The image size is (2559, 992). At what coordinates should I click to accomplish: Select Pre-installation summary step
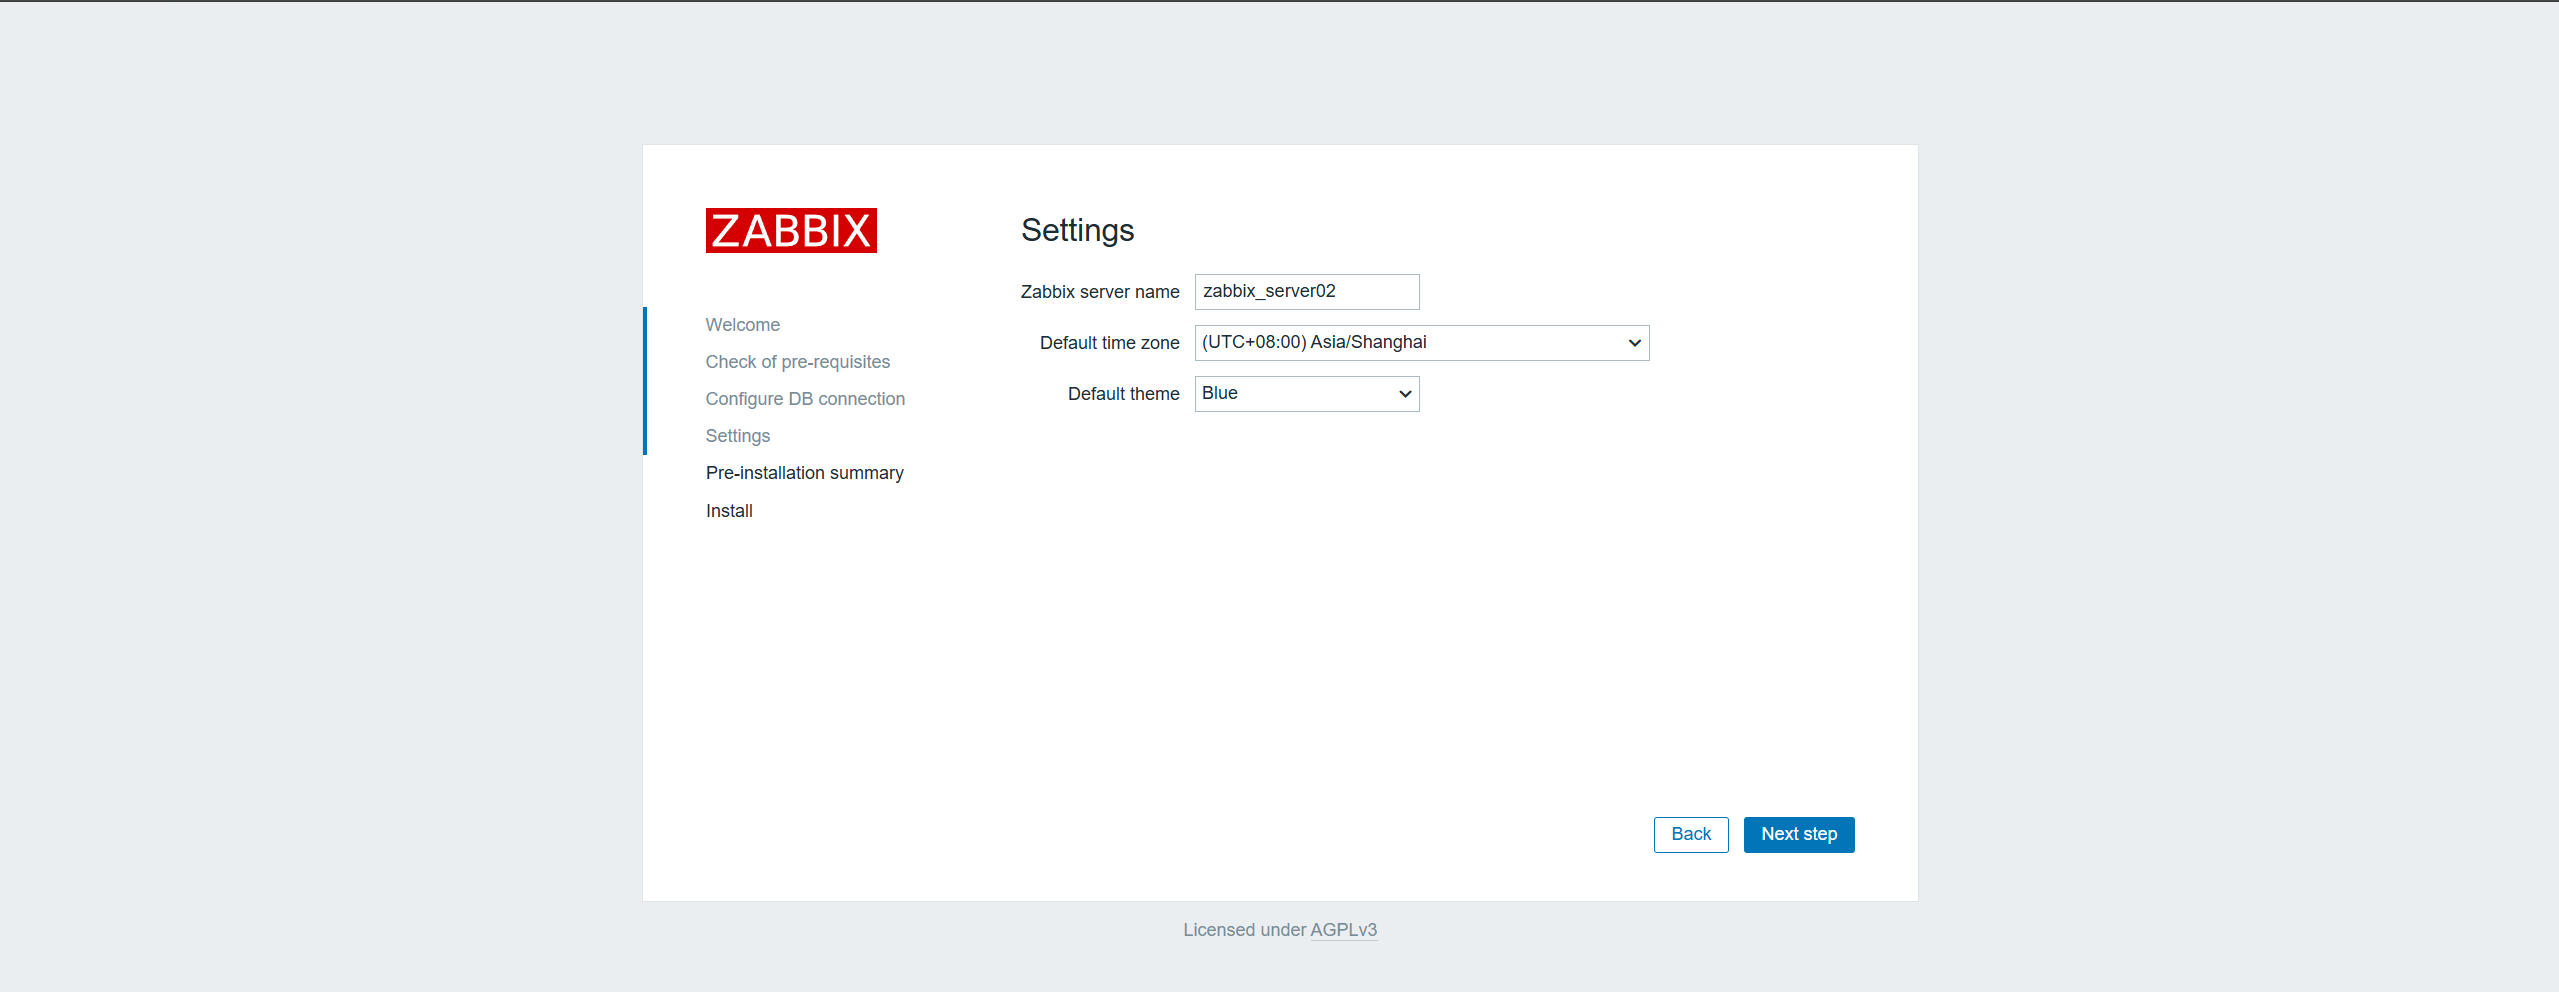tap(805, 473)
